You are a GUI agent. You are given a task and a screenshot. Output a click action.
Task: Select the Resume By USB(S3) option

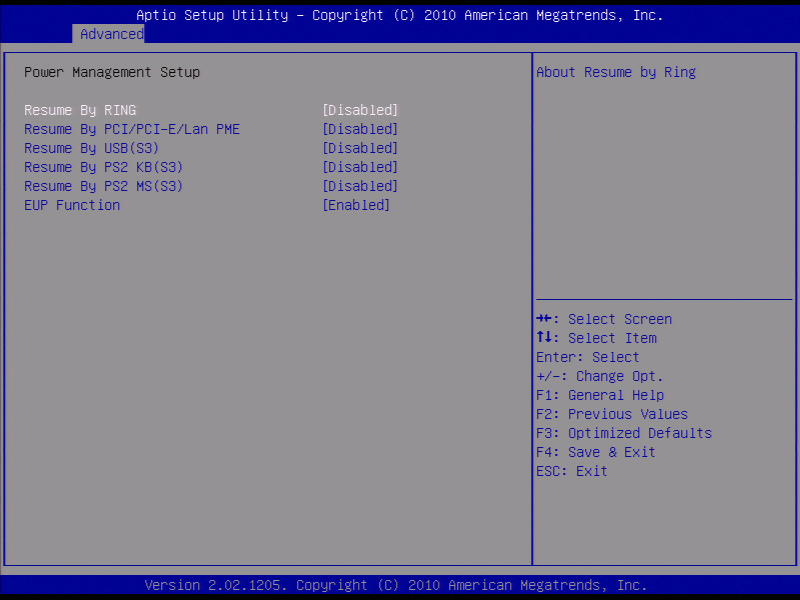(x=92, y=148)
